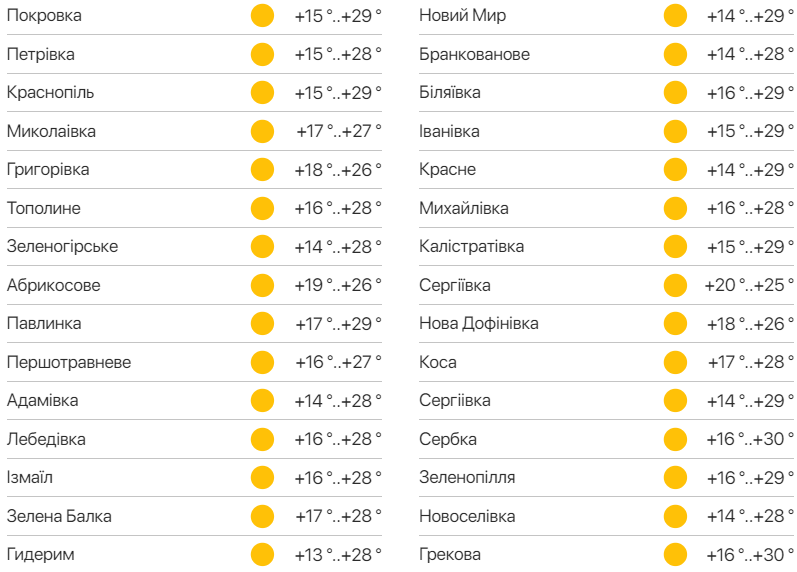Click the sun icon next to Гидерим
The width and height of the screenshot is (797, 572).
(x=262, y=555)
